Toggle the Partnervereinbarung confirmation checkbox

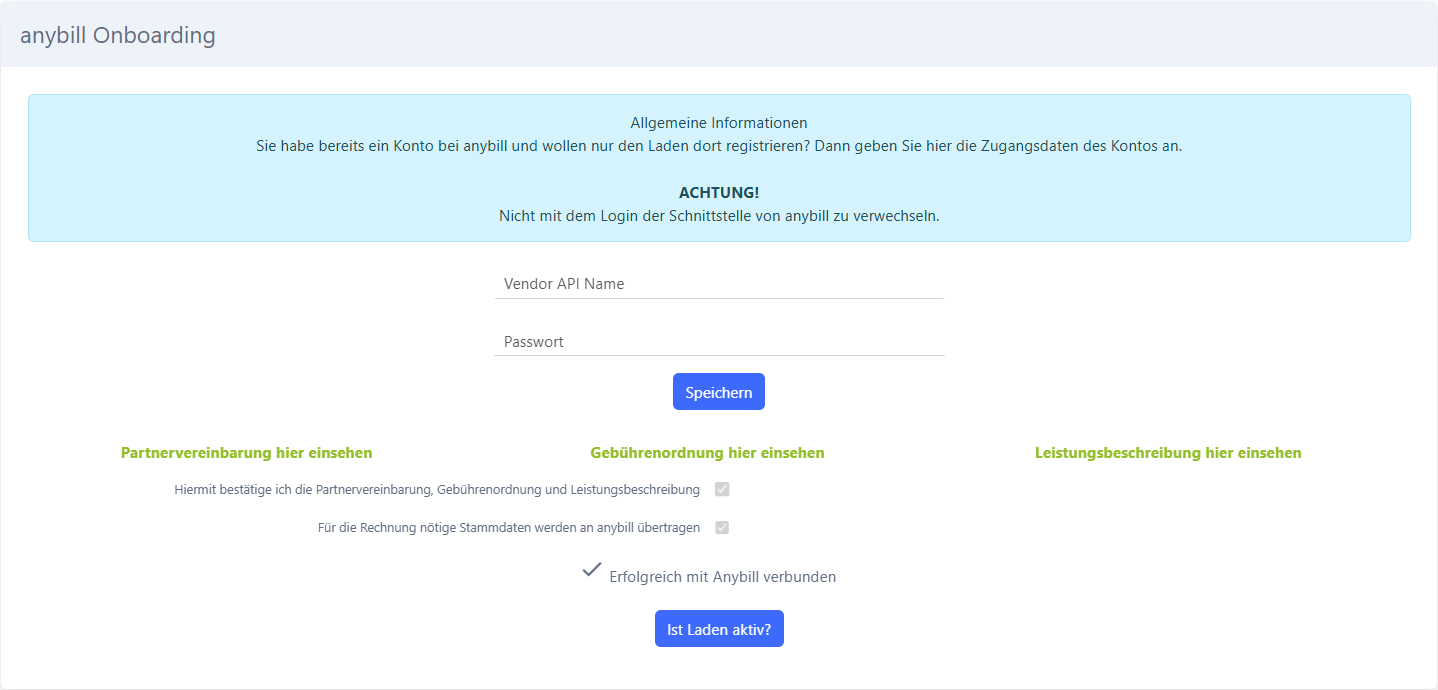pos(722,490)
